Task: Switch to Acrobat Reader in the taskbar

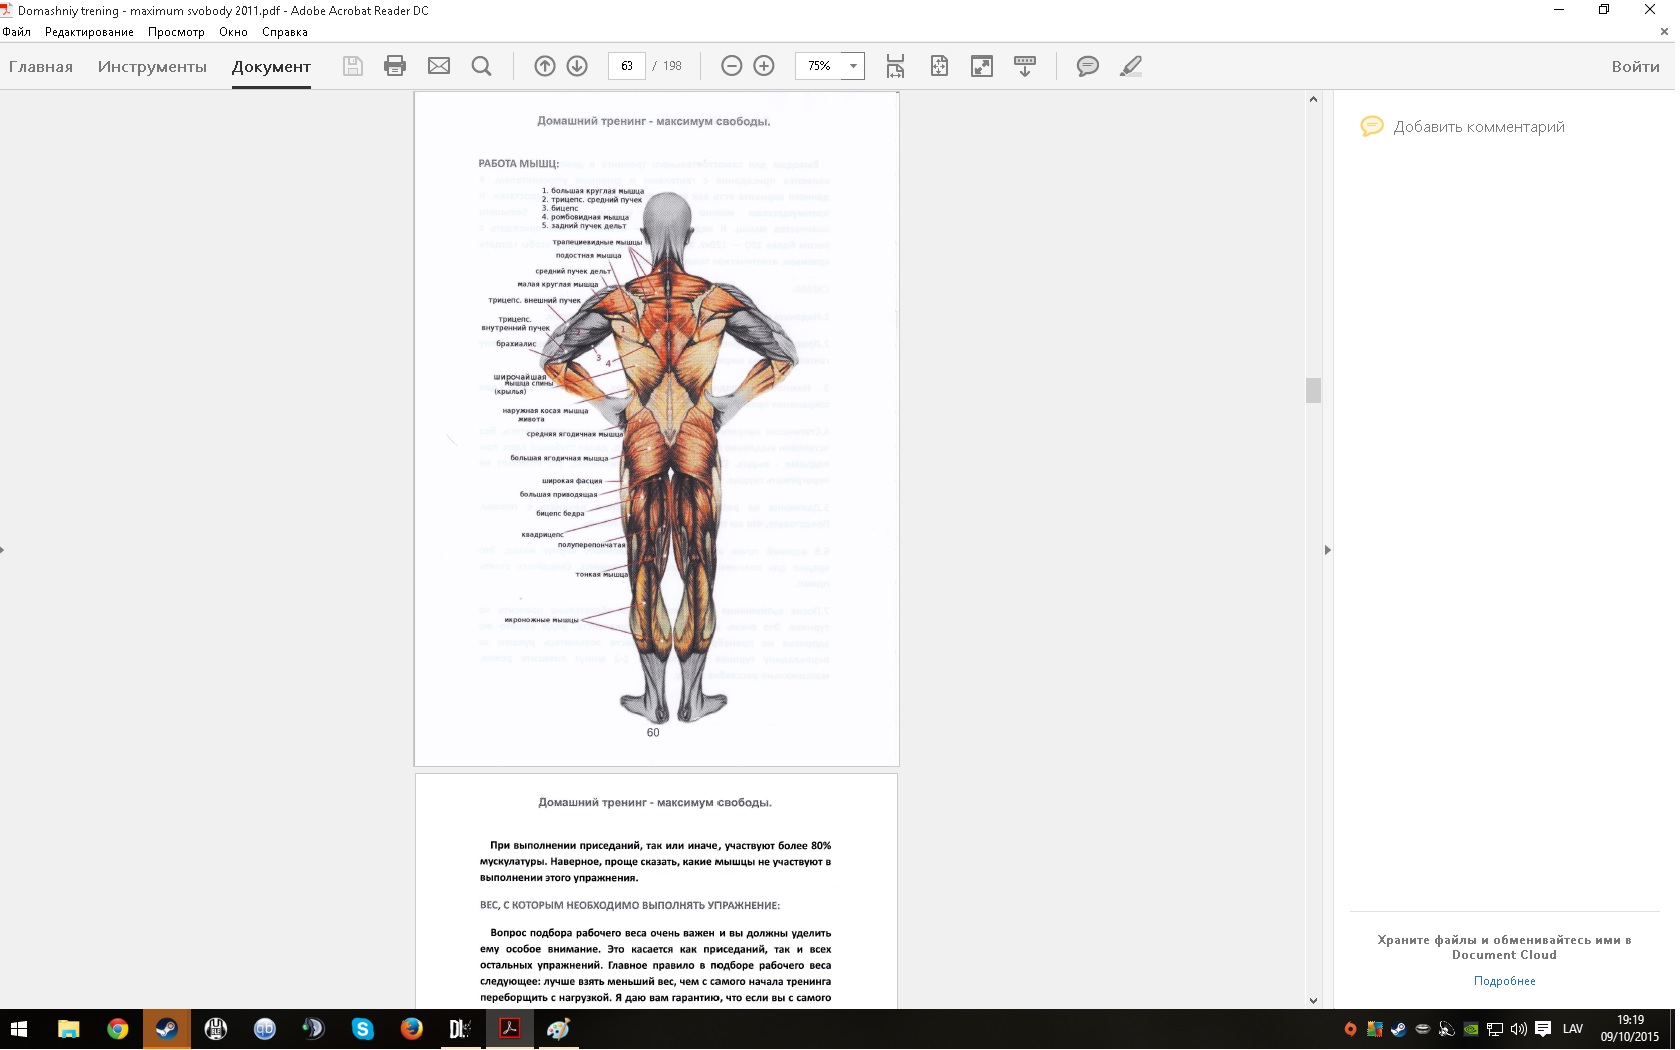Action: click(509, 1029)
